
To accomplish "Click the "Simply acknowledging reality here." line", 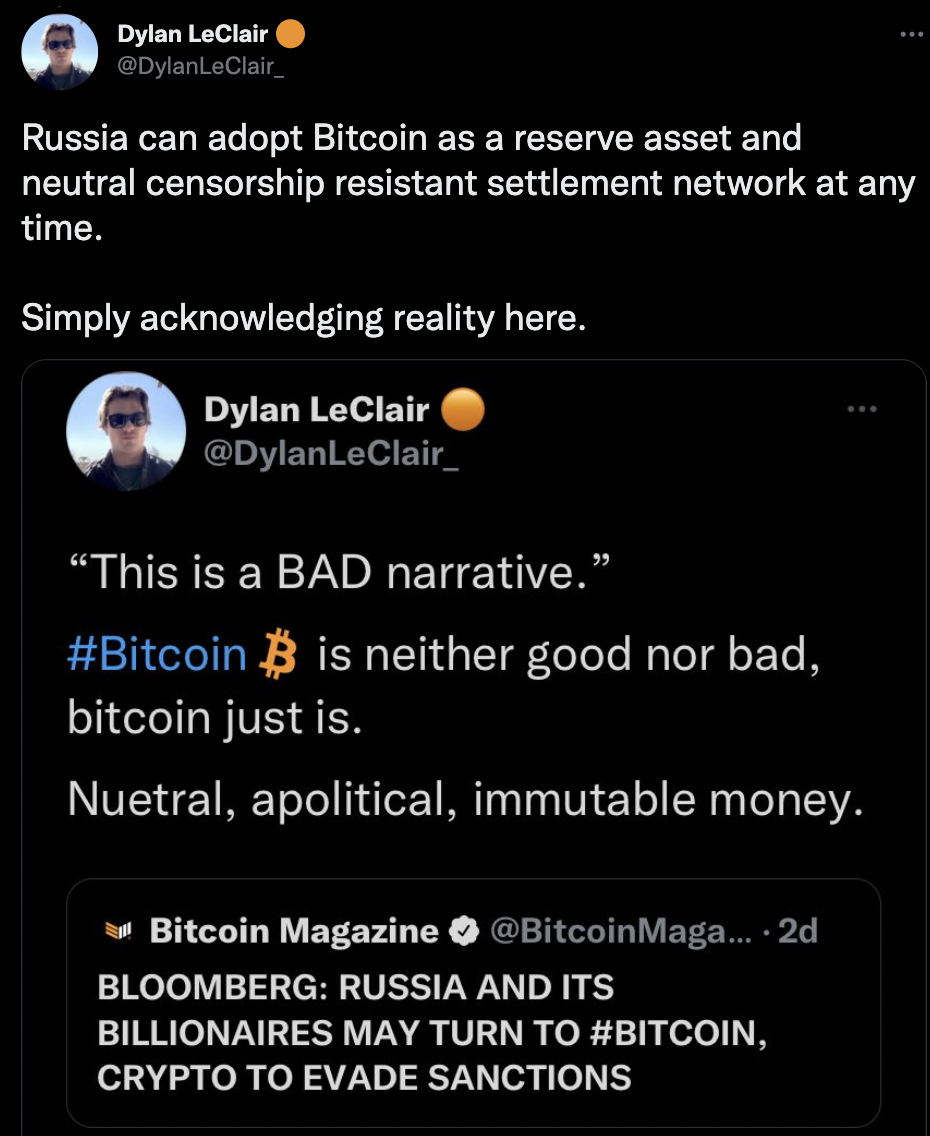I will point(303,318).
